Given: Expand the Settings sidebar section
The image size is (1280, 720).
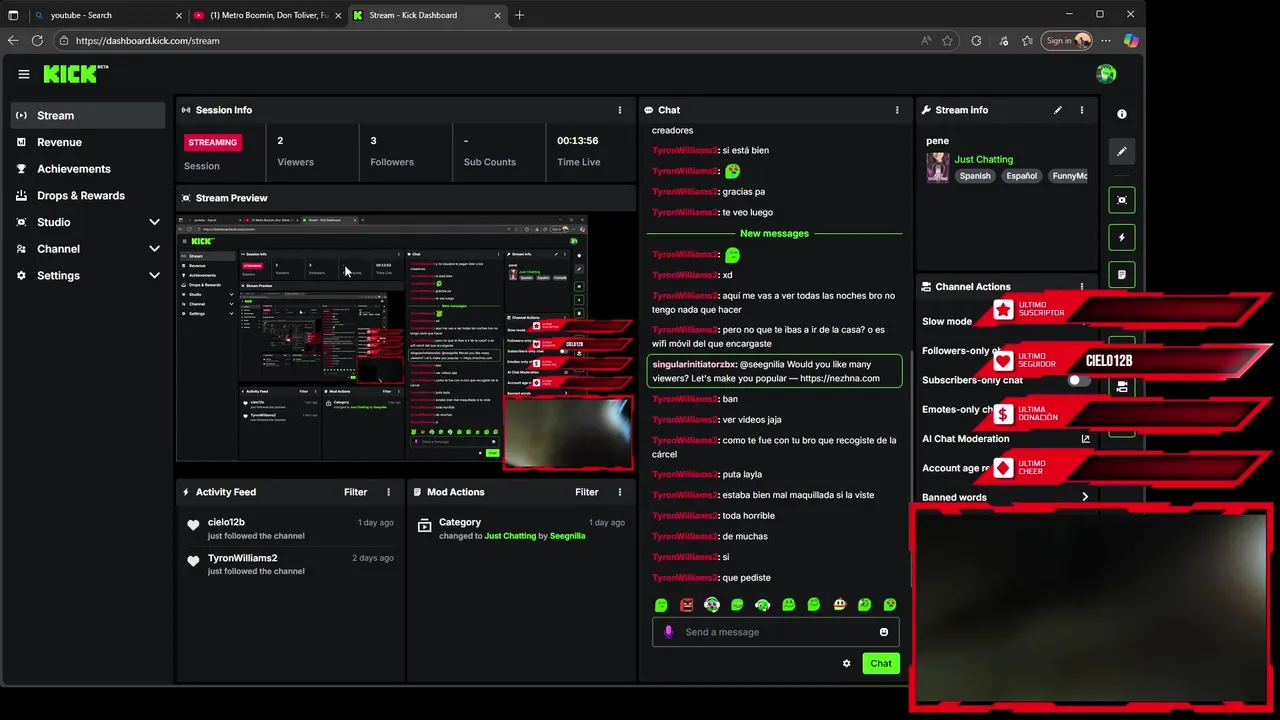Looking at the screenshot, I should 154,276.
